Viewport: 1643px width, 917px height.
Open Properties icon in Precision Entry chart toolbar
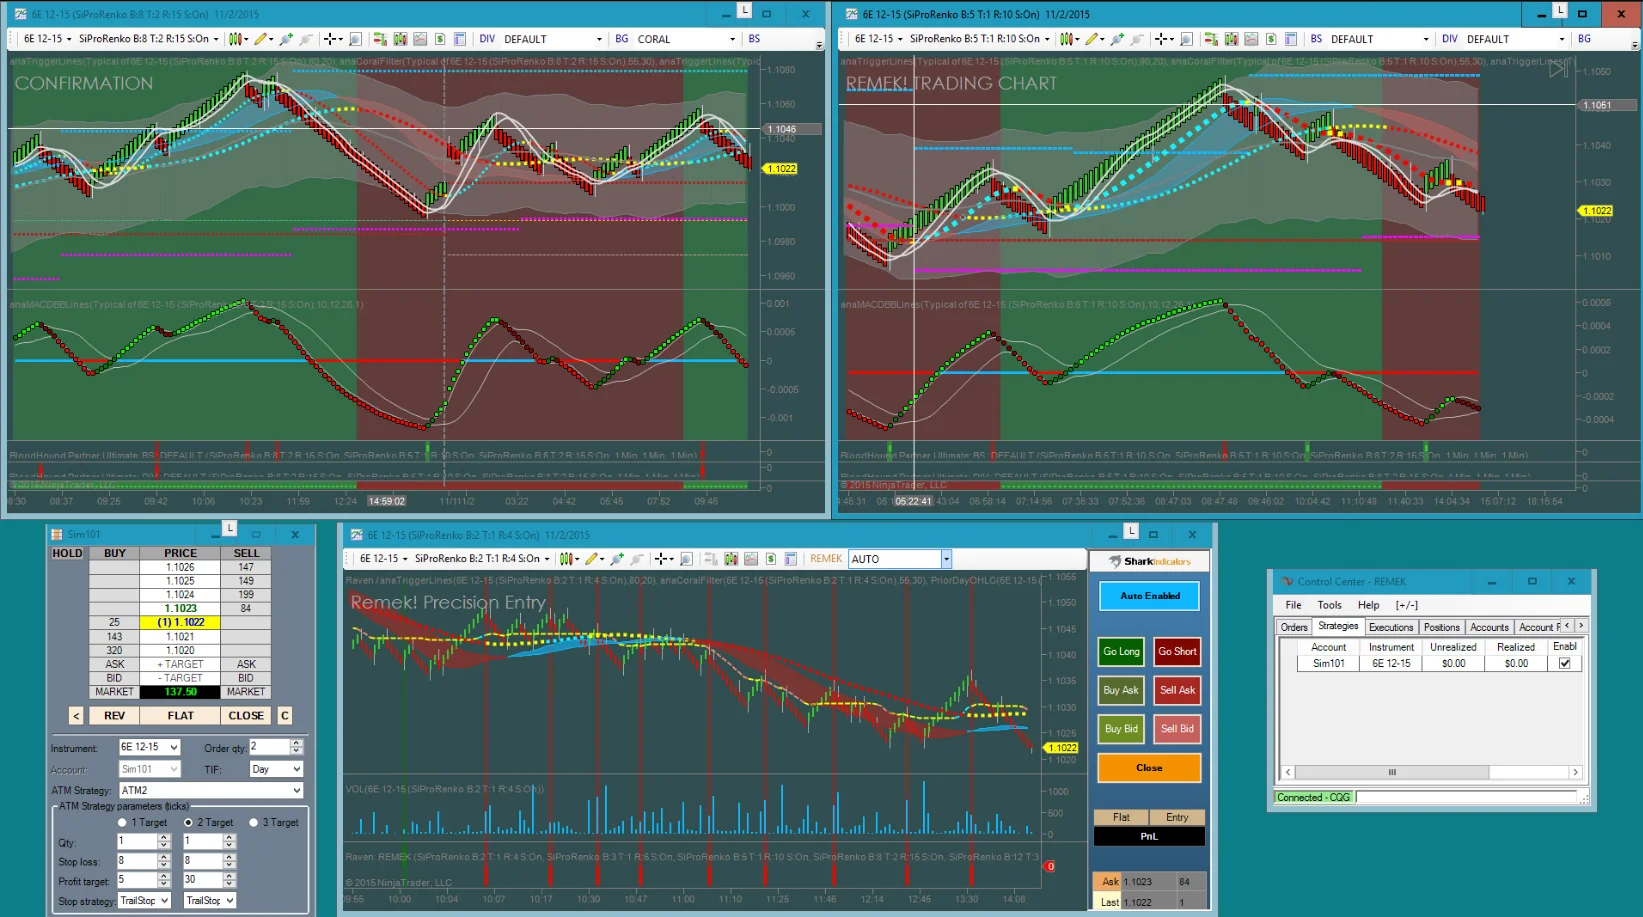pyautogui.click(x=791, y=559)
